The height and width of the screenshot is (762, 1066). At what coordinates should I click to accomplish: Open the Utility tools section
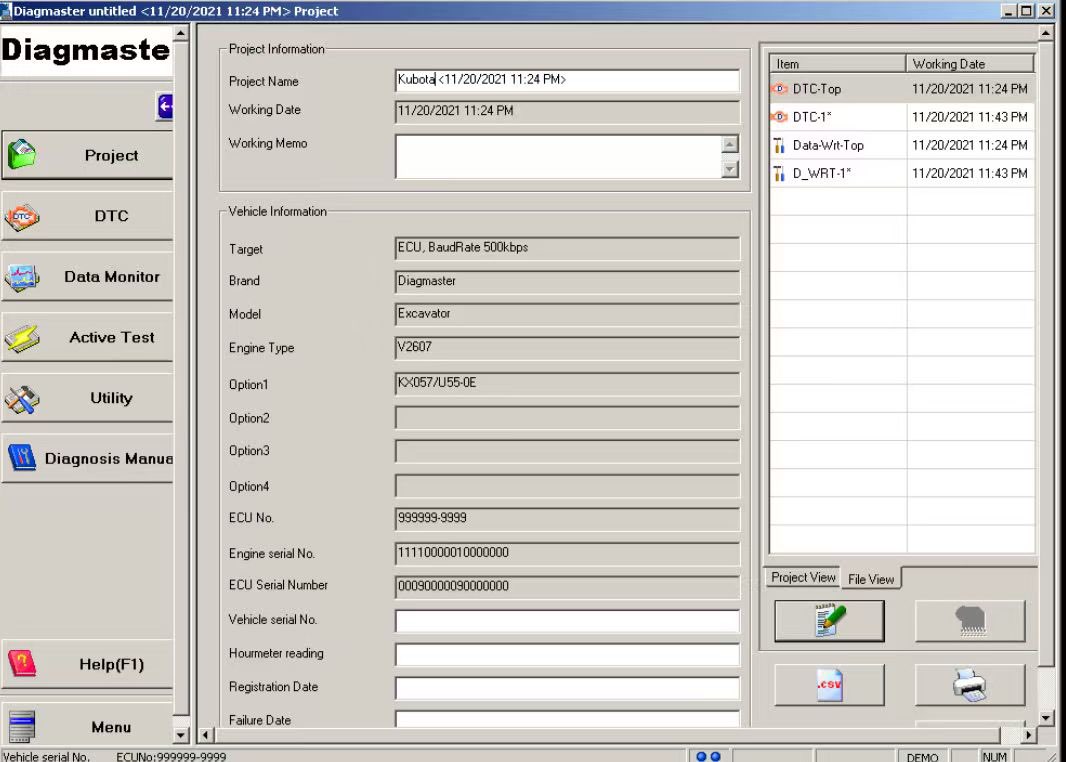pyautogui.click(x=87, y=398)
